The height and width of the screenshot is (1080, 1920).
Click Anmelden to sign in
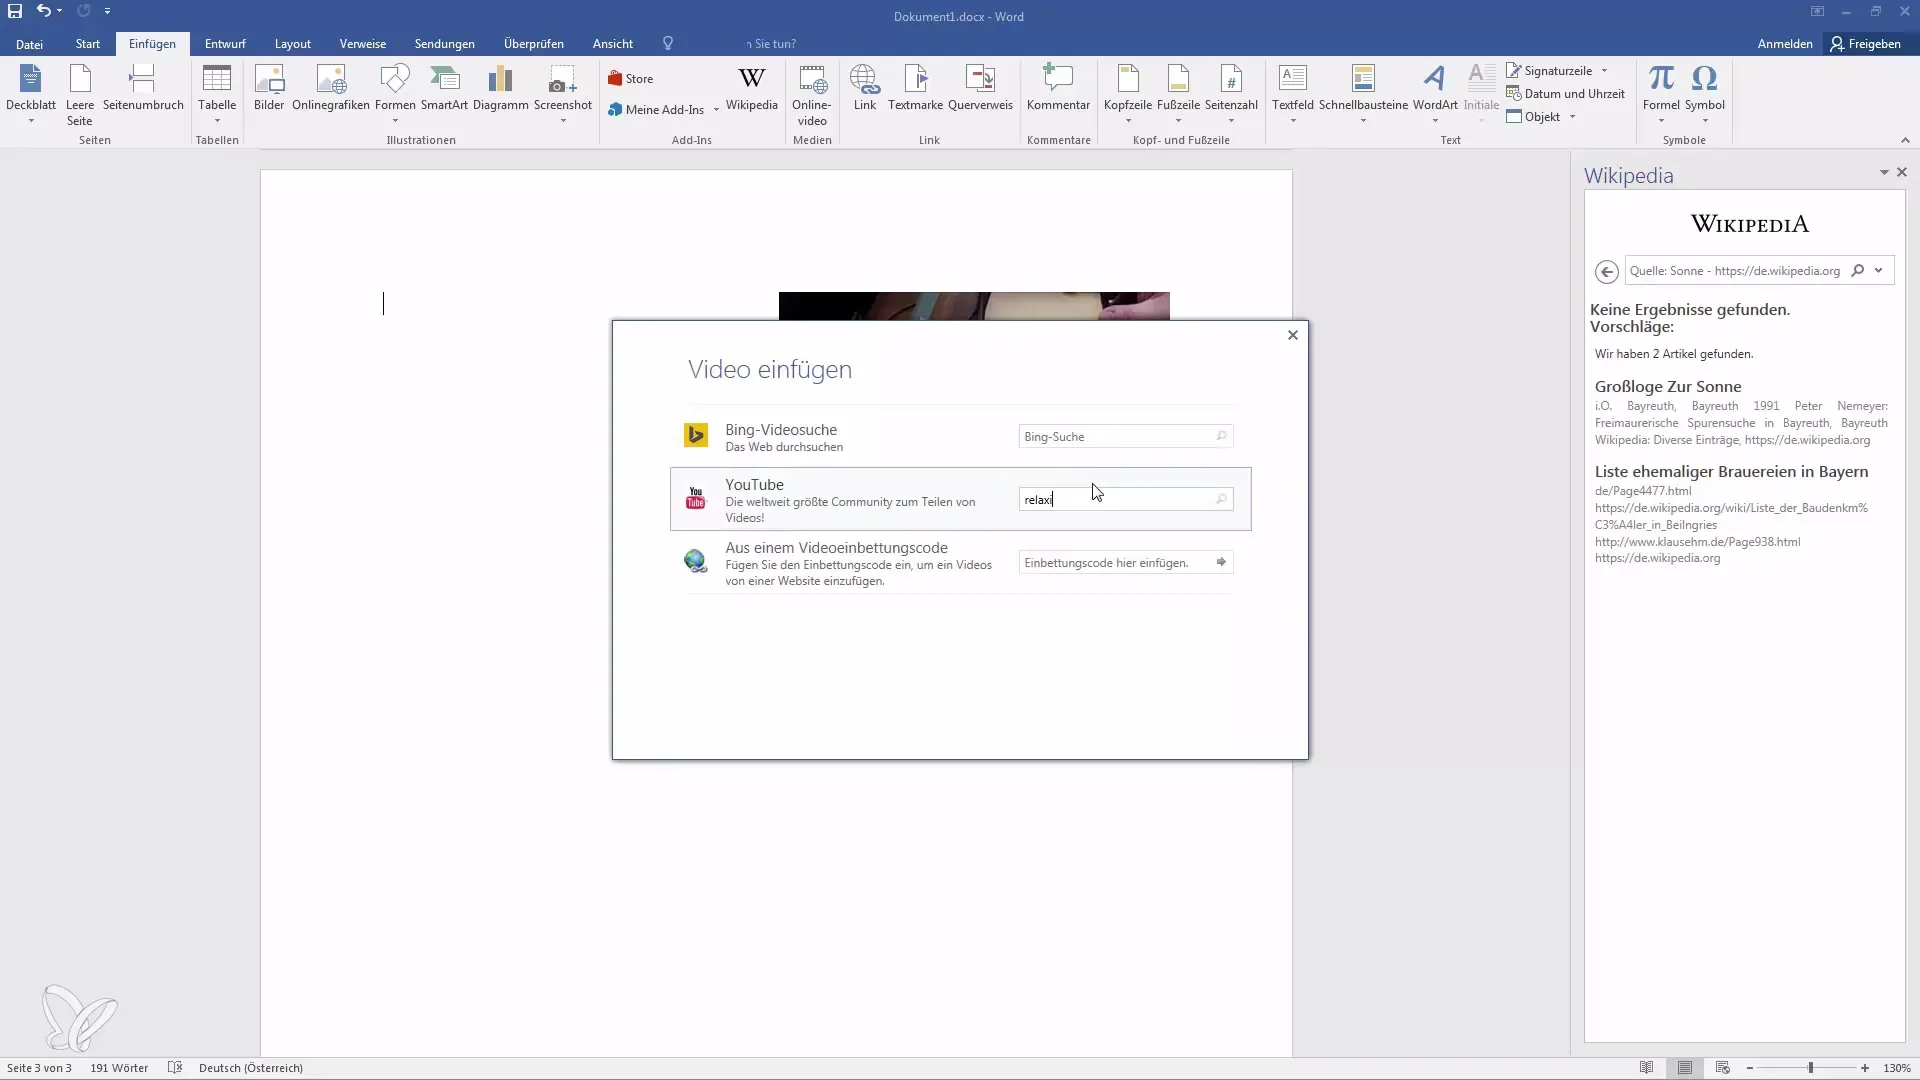coord(1785,44)
